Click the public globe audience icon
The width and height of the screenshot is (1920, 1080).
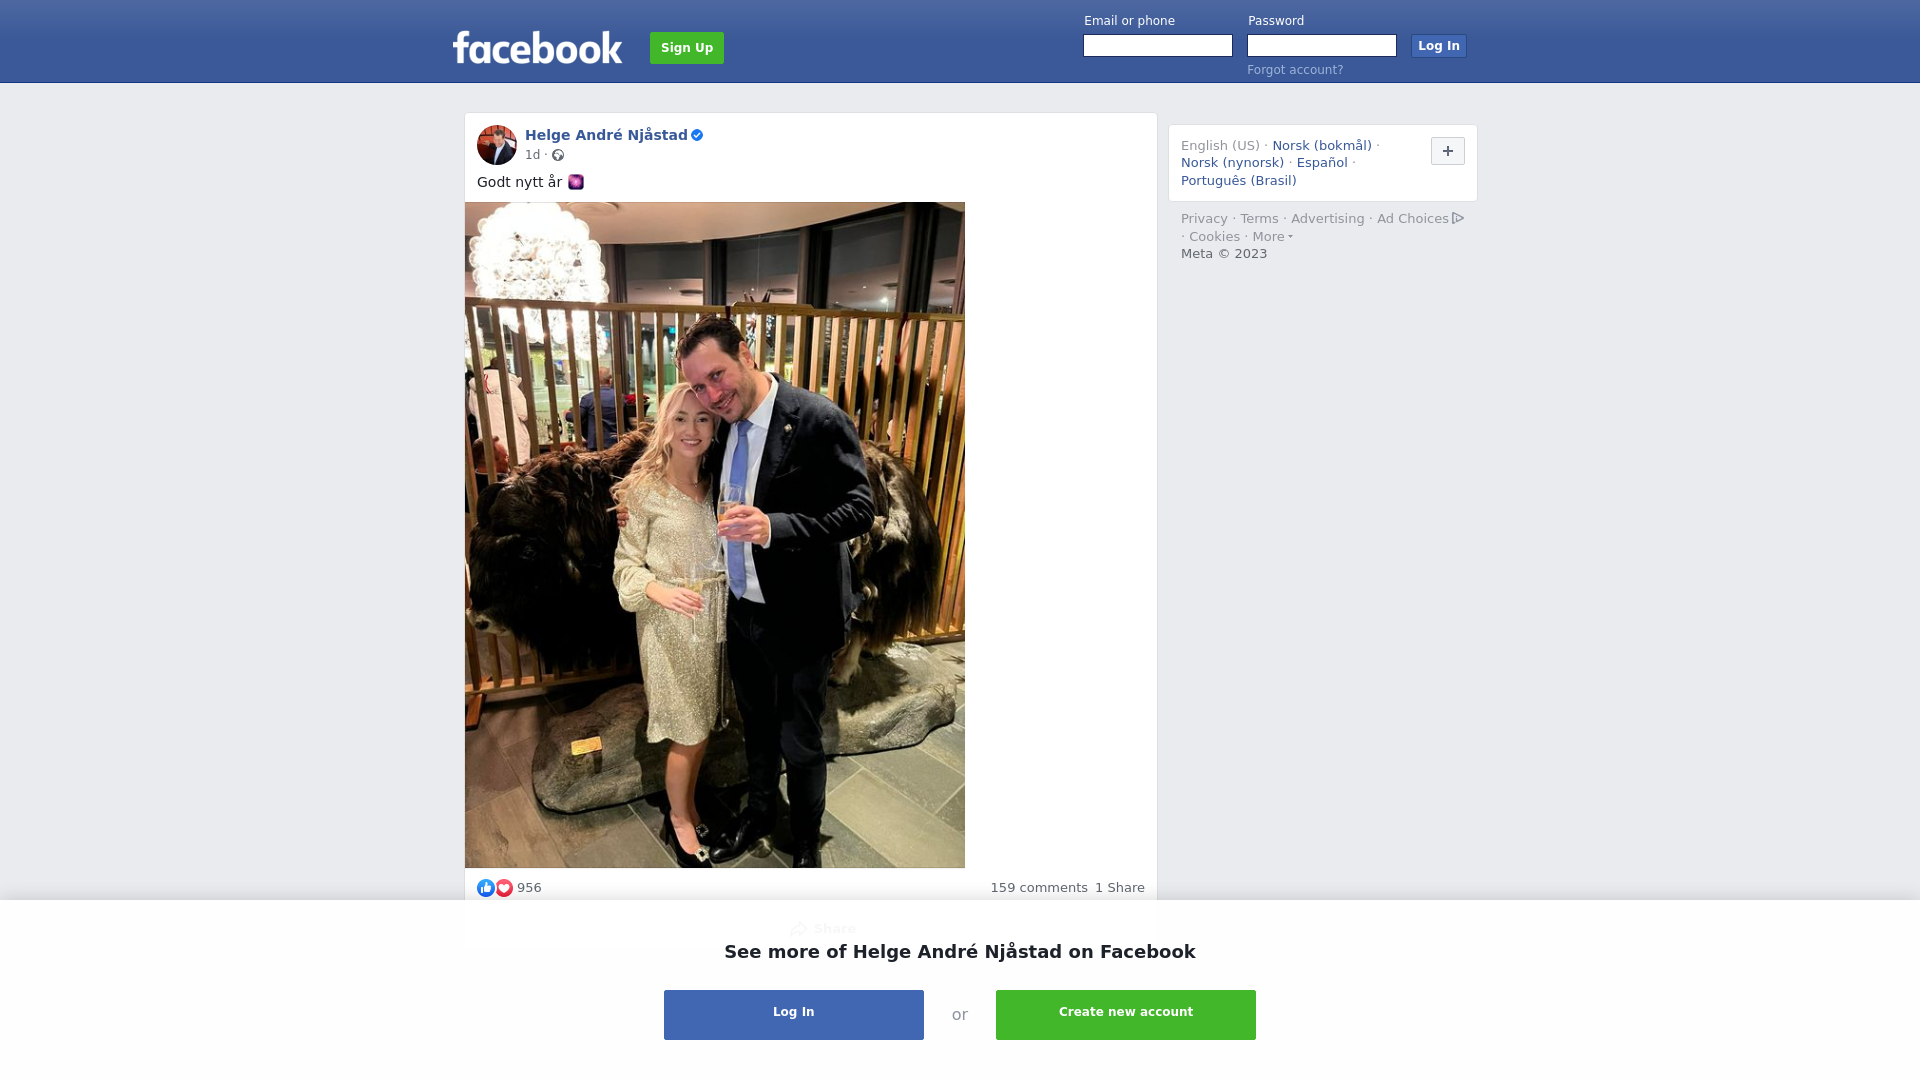(x=558, y=155)
